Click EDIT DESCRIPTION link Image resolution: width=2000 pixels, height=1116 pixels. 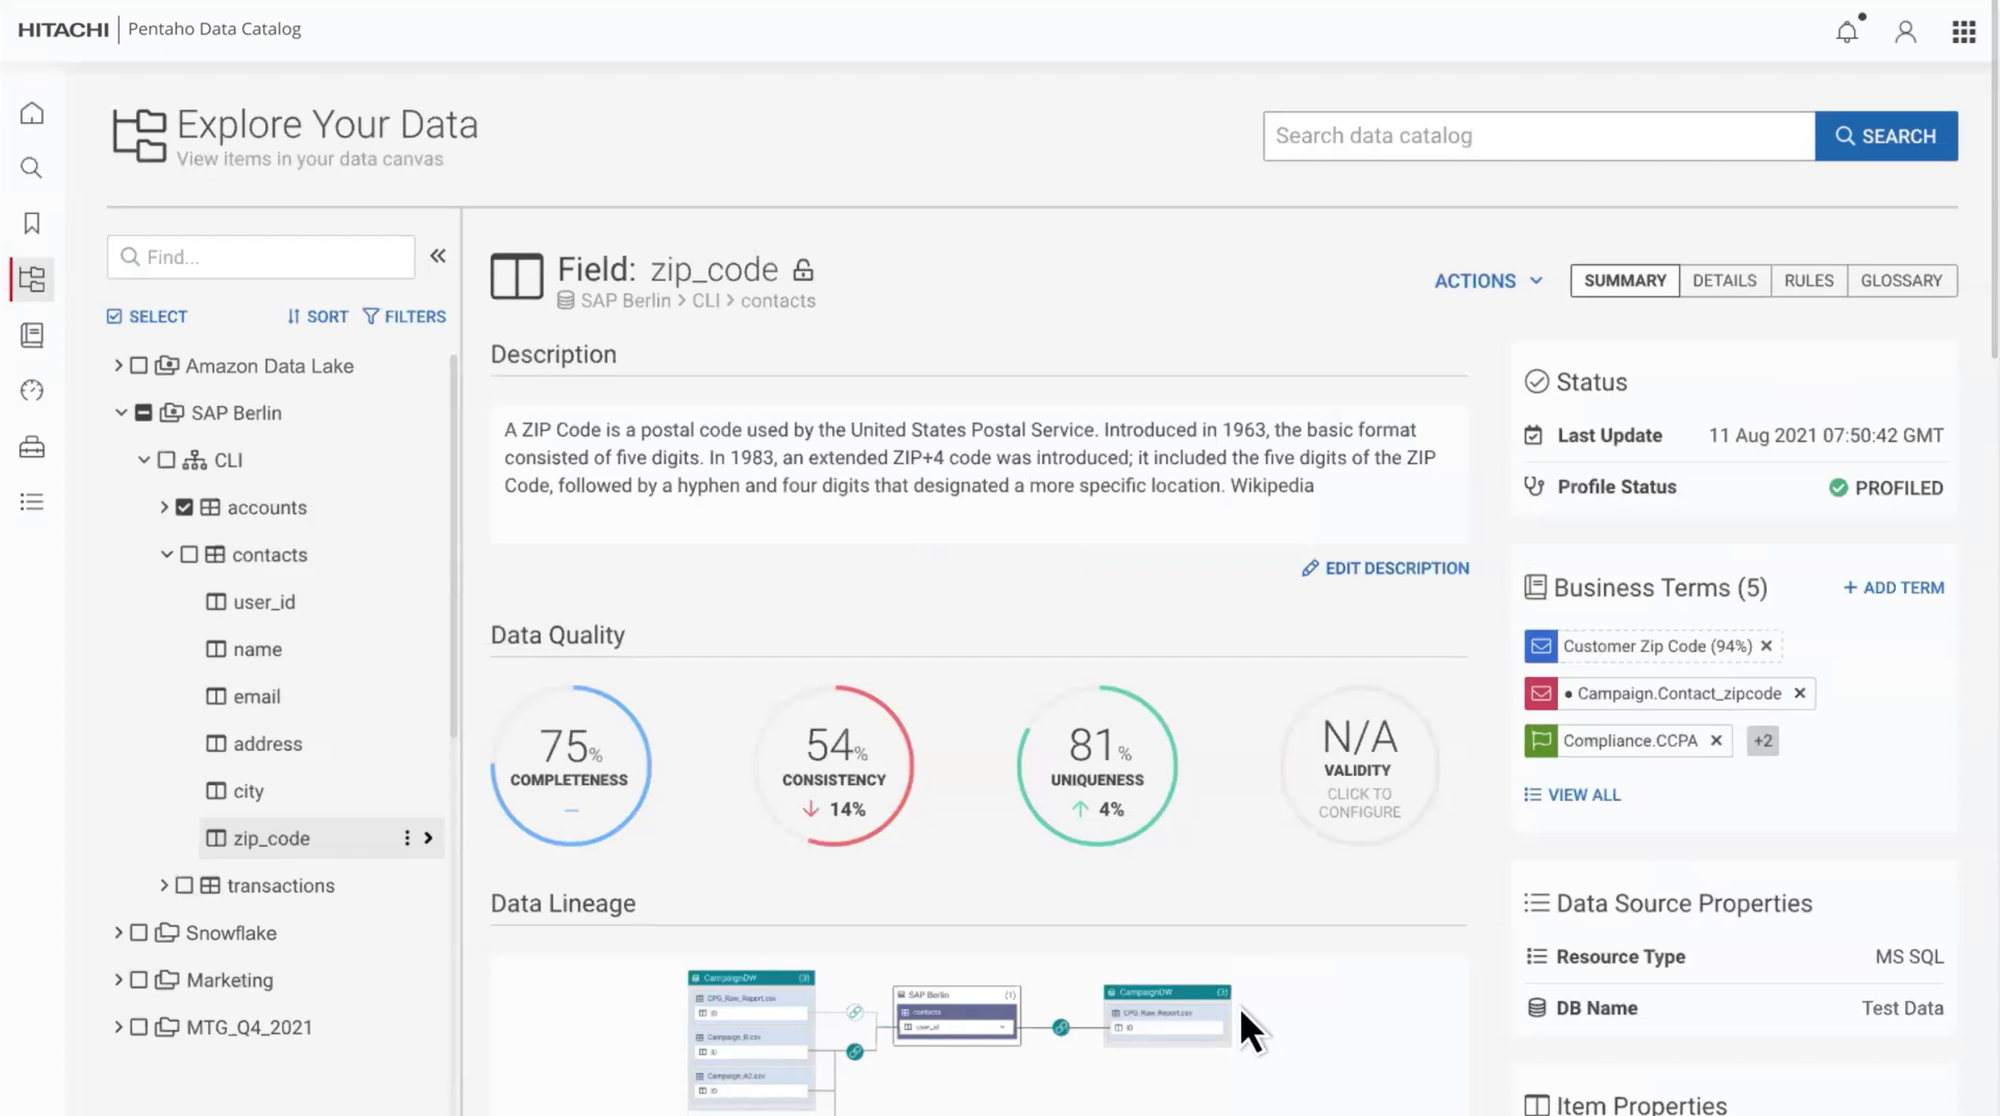[x=1385, y=568]
